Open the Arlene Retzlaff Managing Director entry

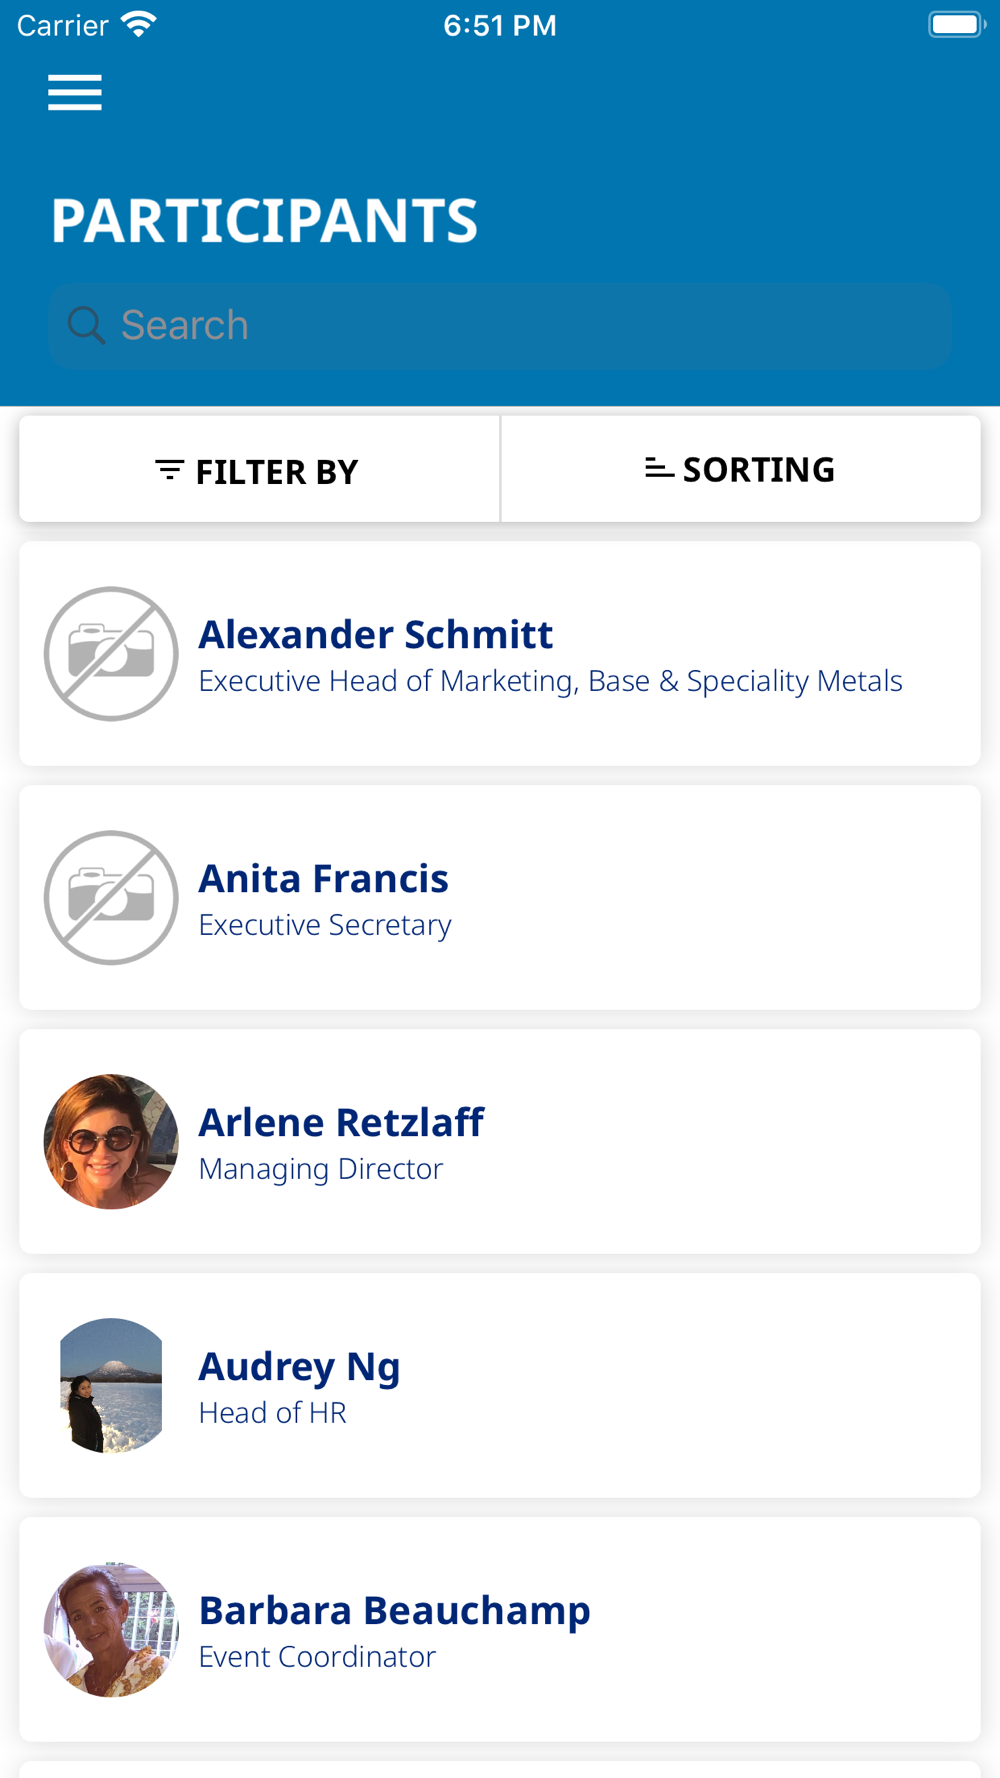500,1142
